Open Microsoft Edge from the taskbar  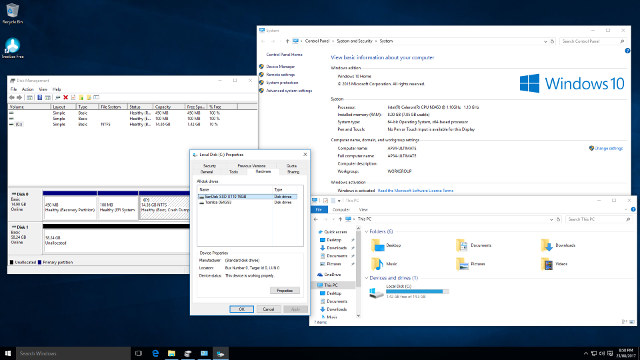tap(155, 353)
